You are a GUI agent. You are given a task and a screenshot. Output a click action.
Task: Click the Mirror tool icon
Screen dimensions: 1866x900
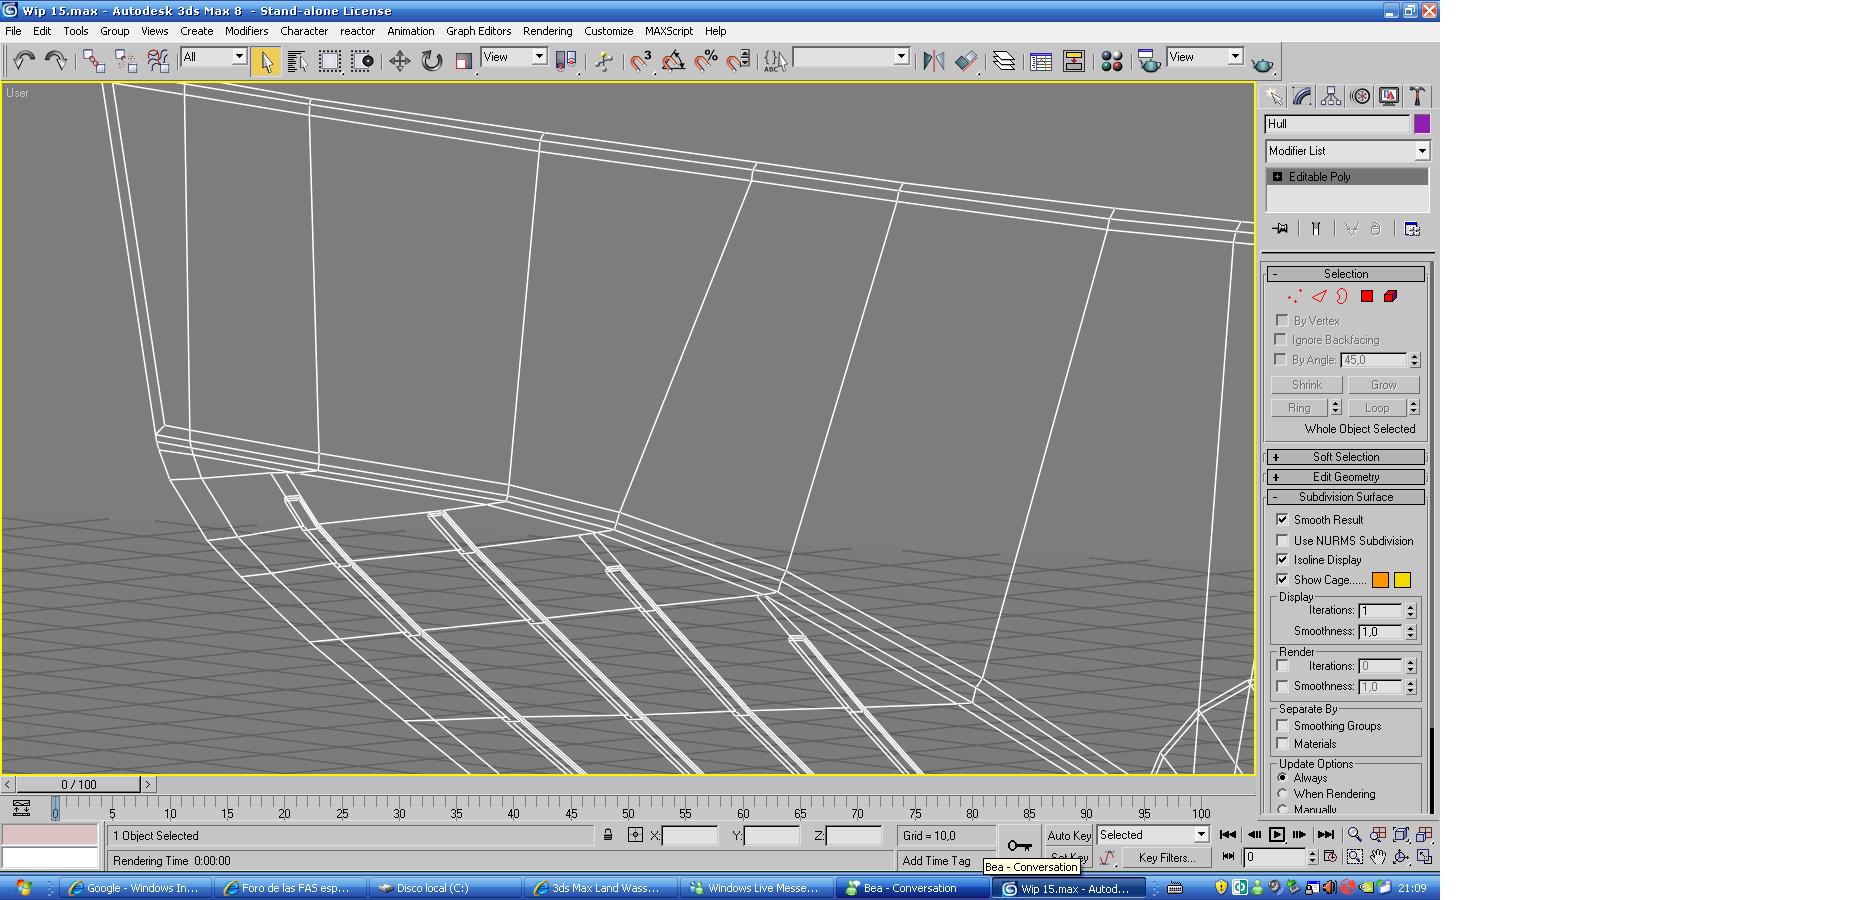933,61
